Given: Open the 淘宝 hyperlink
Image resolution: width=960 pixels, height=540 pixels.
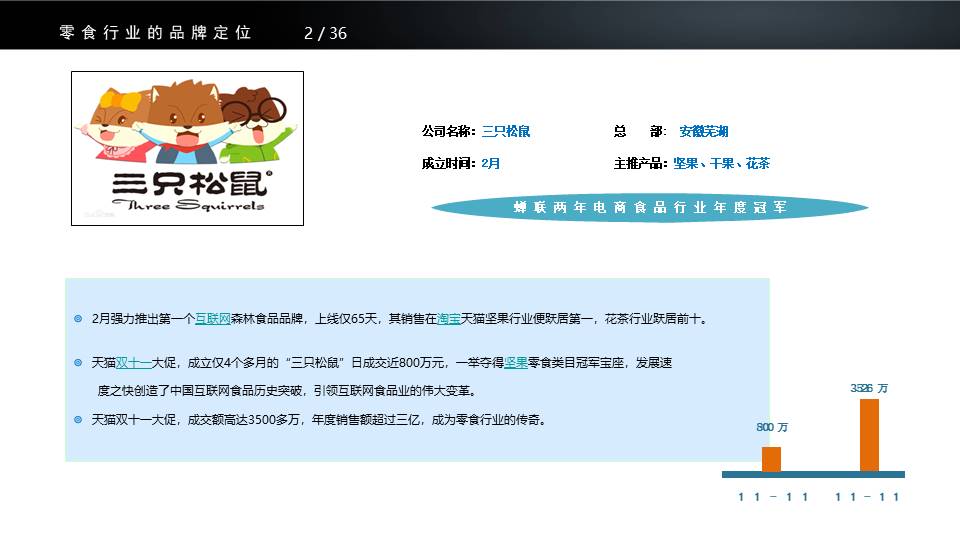Looking at the screenshot, I should [x=449, y=318].
